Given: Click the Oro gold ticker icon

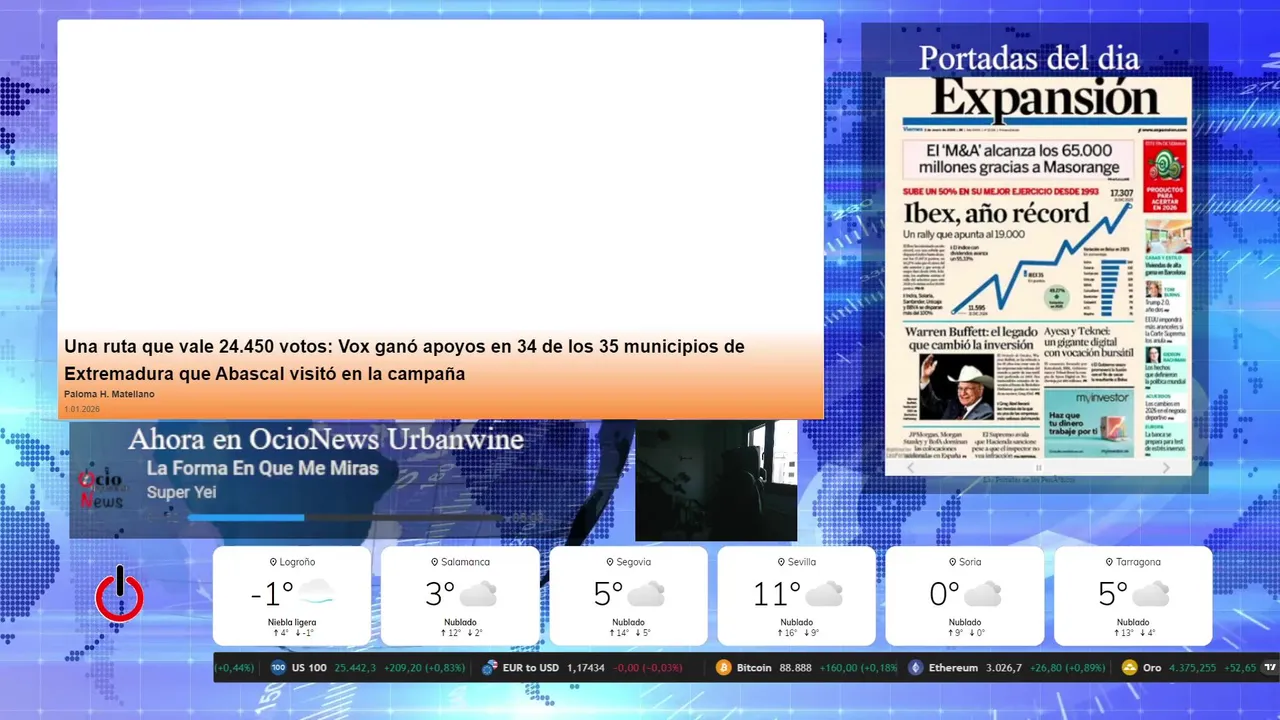Looking at the screenshot, I should tap(1130, 667).
